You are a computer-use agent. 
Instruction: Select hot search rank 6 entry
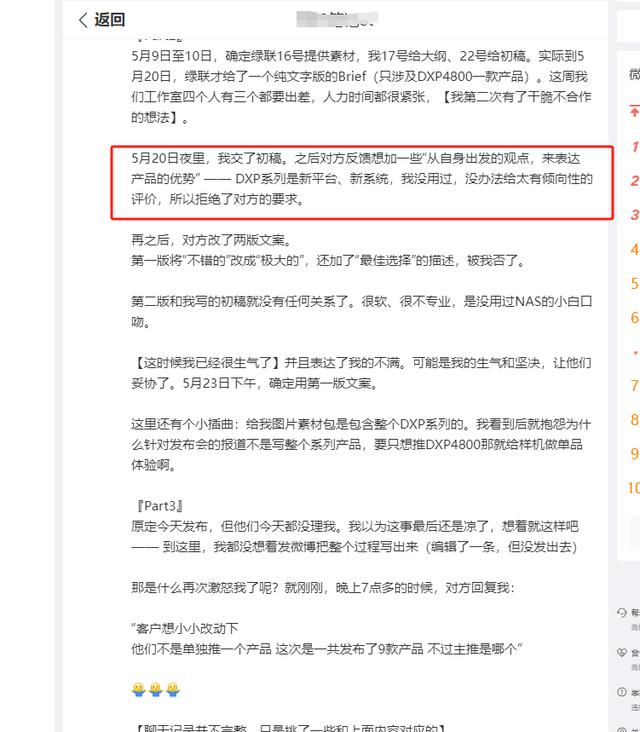635,317
